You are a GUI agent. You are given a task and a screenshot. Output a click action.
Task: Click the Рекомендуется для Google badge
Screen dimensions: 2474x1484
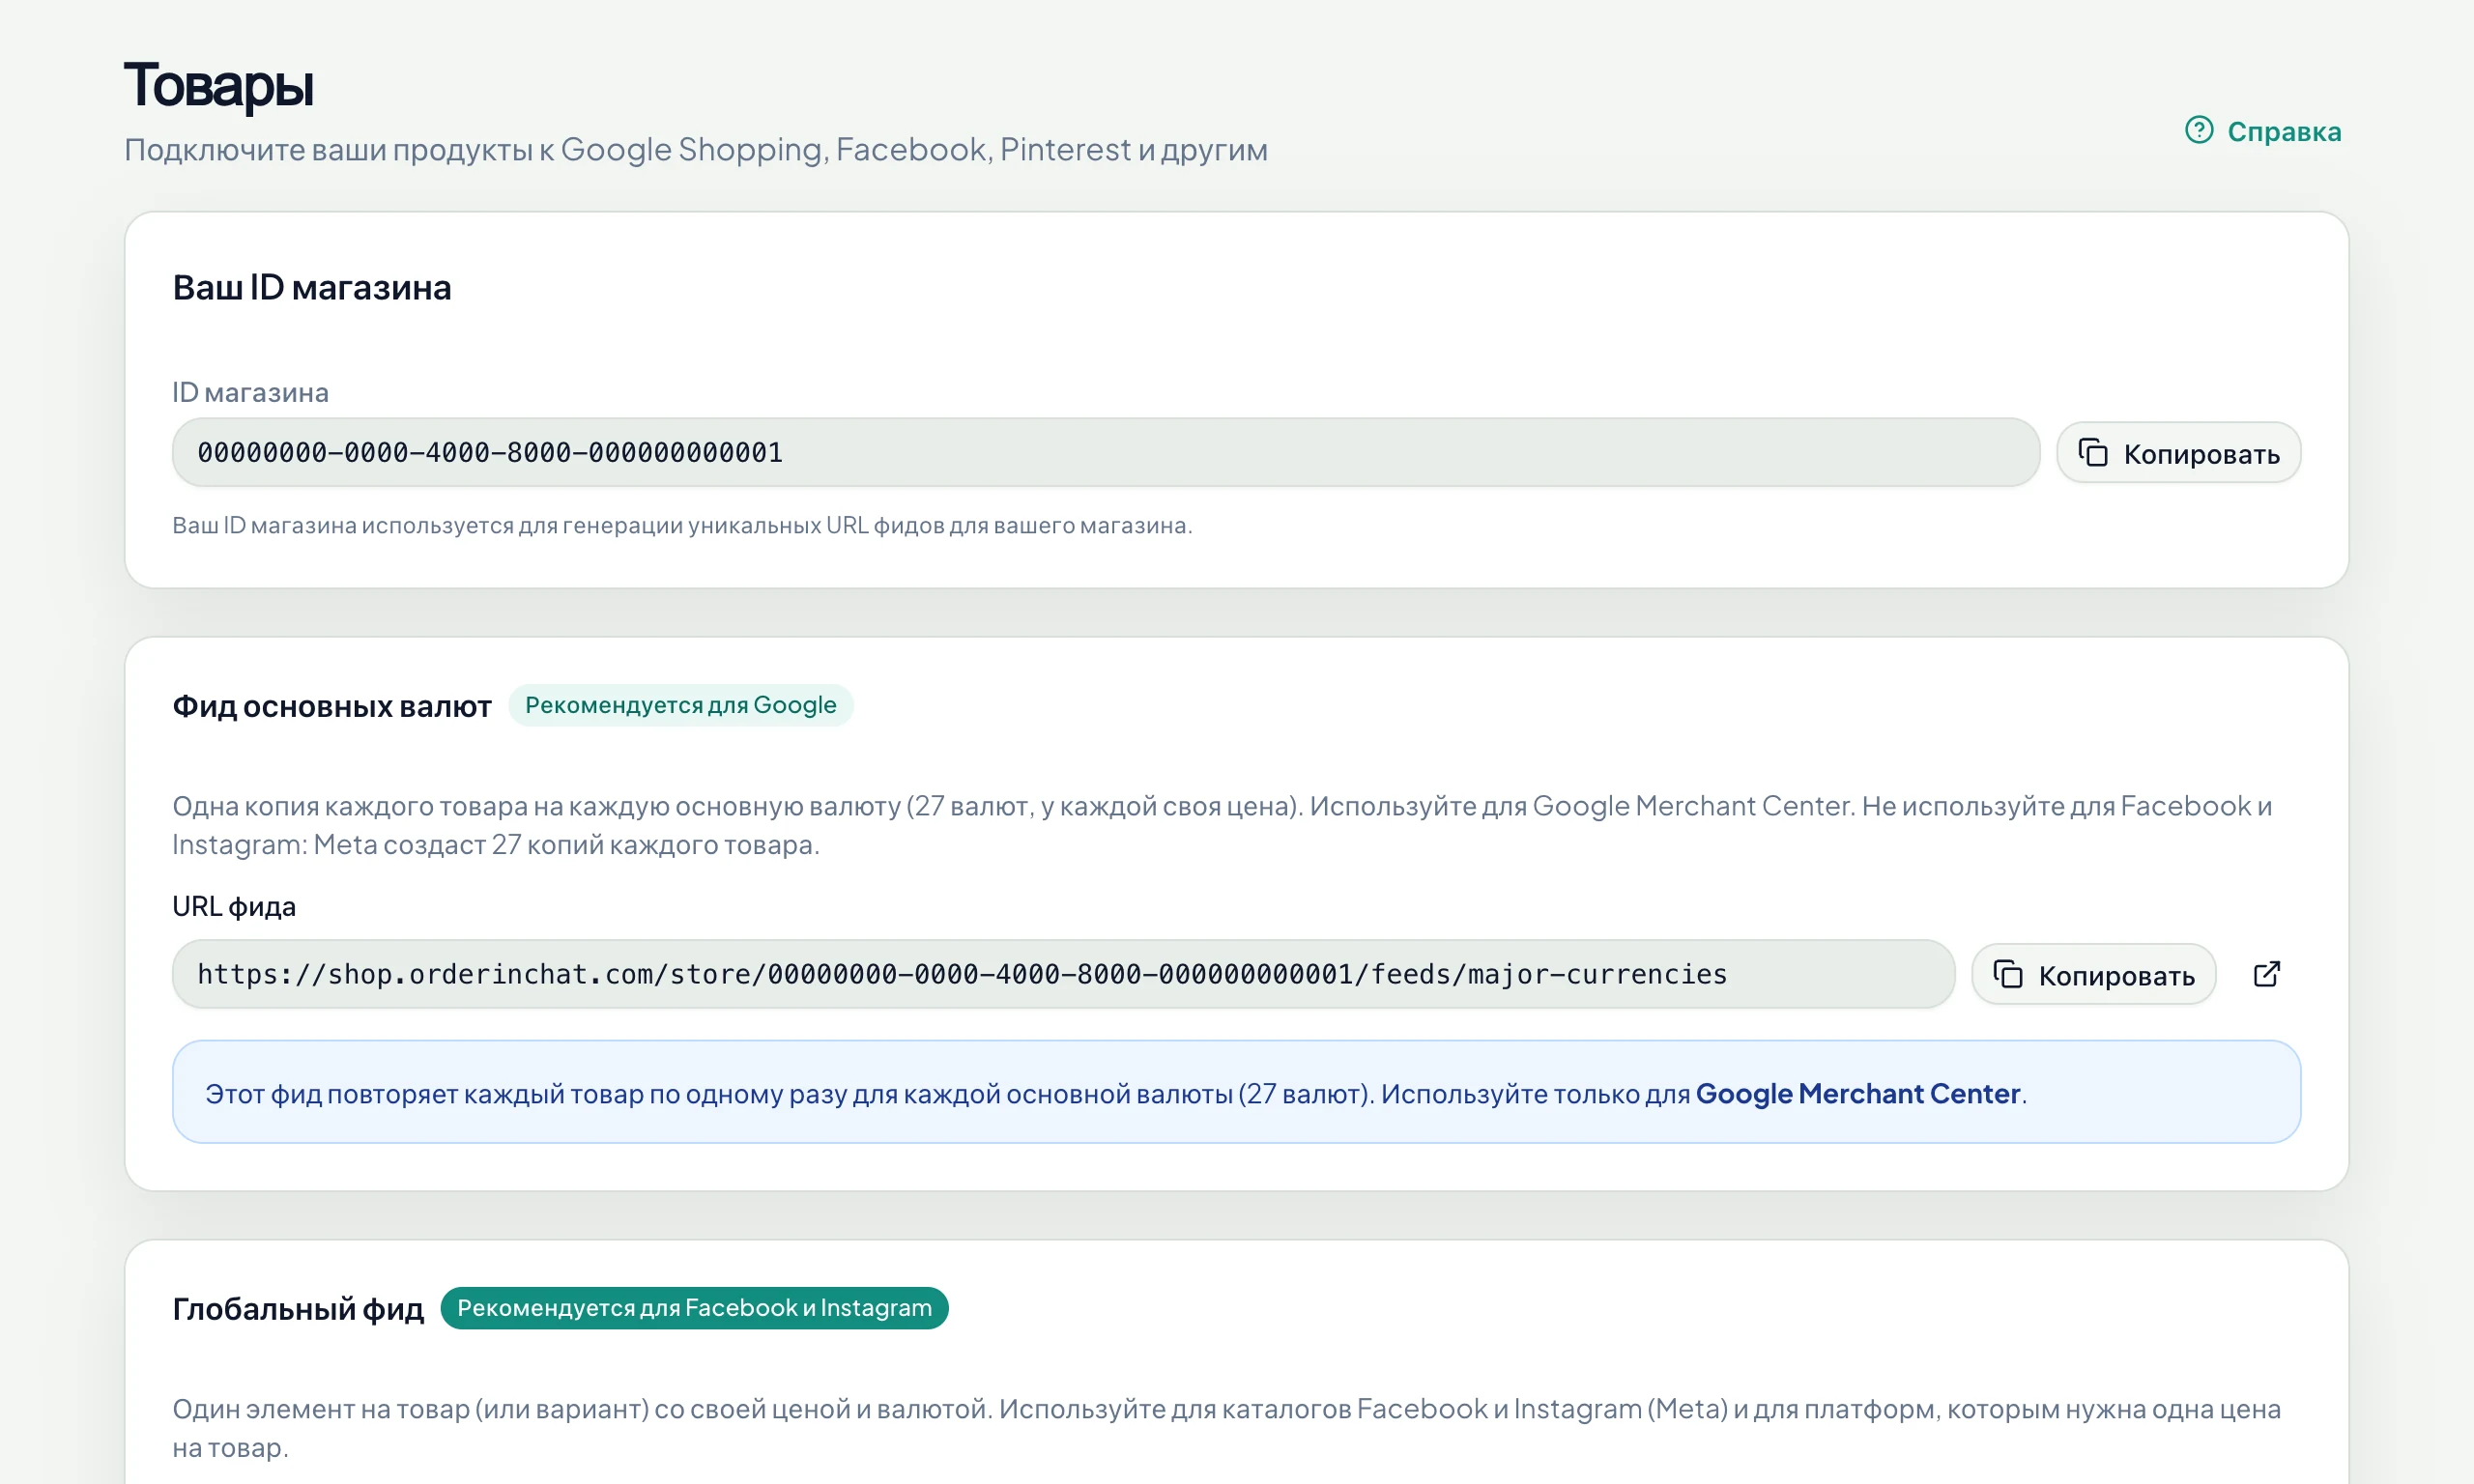coord(680,705)
